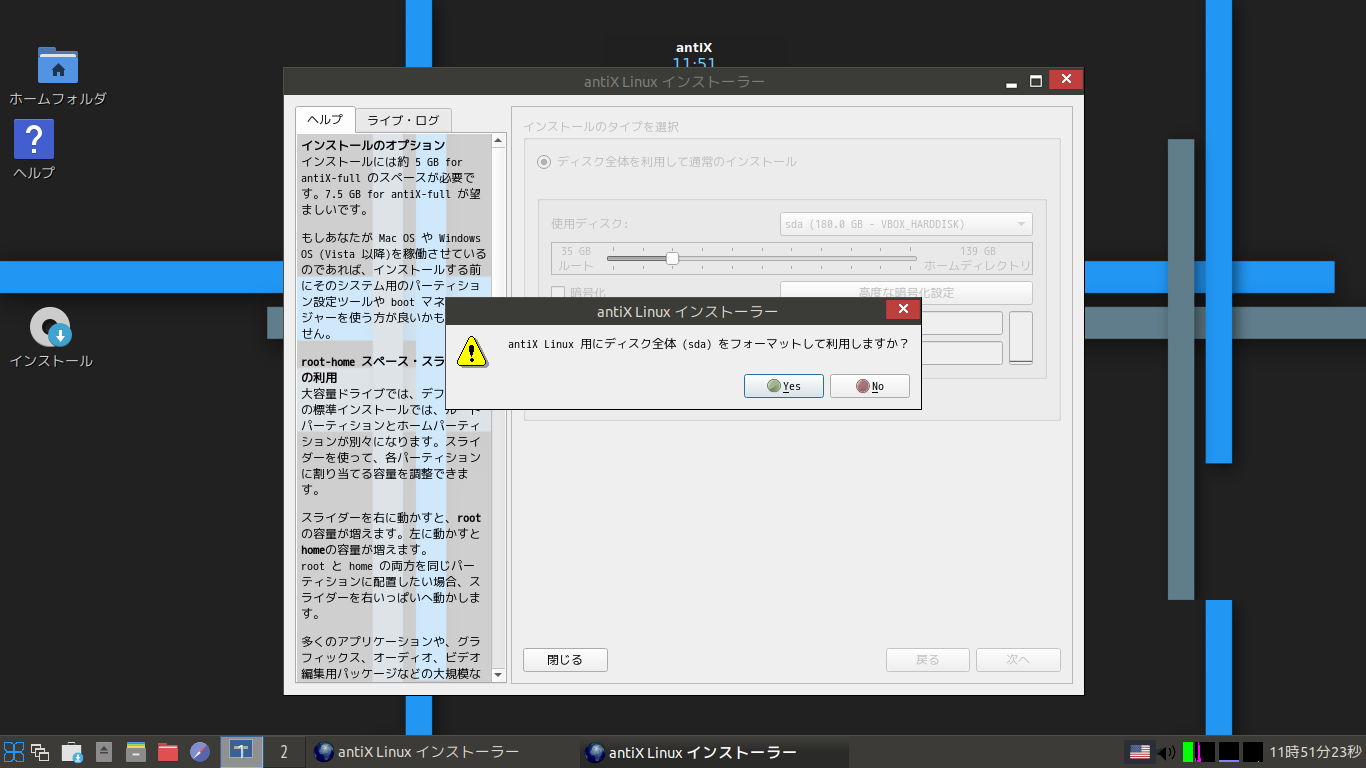Adjust the root/home partition slider handle
Screen dimensions: 1366x768
[x=672, y=258]
